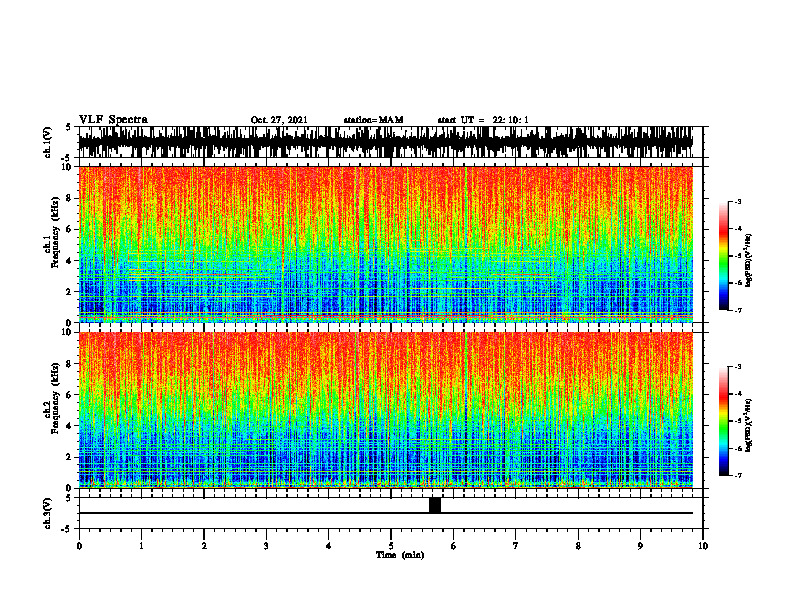
Task: Click the ch.1 spectrogram color scale bar
Action: tap(723, 256)
